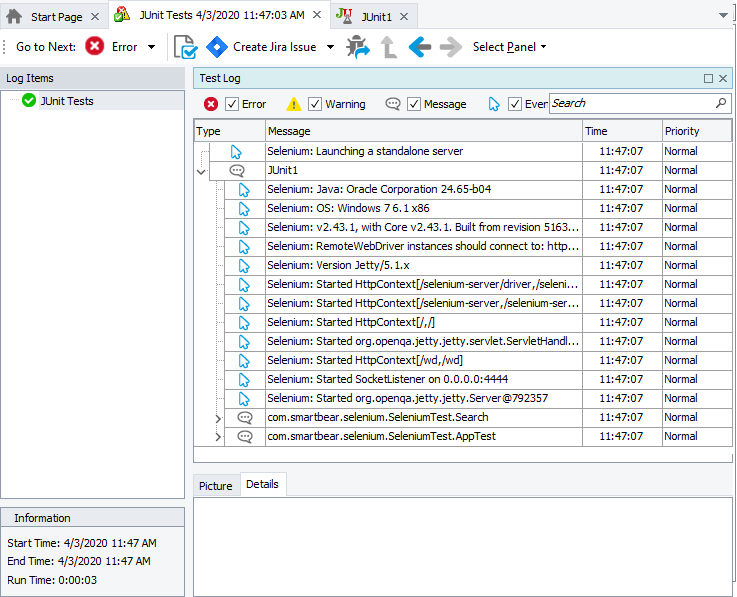Viewport: 737px width, 597px height.
Task: Uncheck the Error filter checkbox
Action: [232, 104]
